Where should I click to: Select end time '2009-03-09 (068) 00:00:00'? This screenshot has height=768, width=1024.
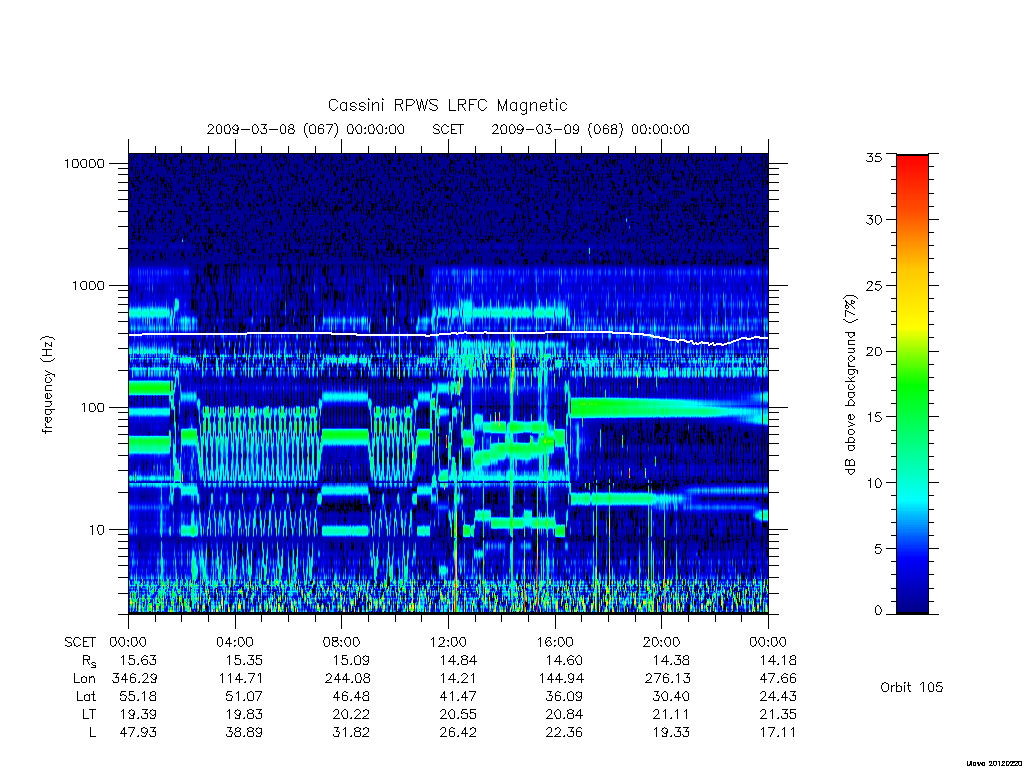click(590, 129)
